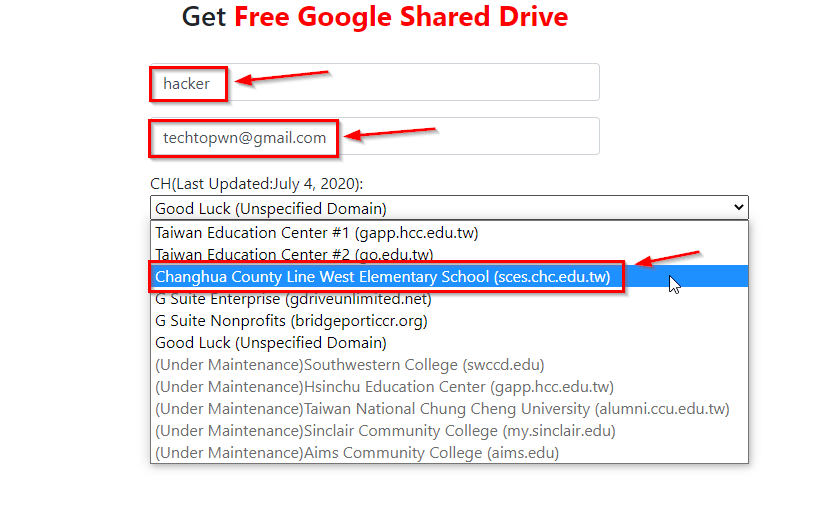Screen dimensions: 828x511
Task: Click Aims Community College (aims.edu) option
Action: pyautogui.click(x=357, y=453)
